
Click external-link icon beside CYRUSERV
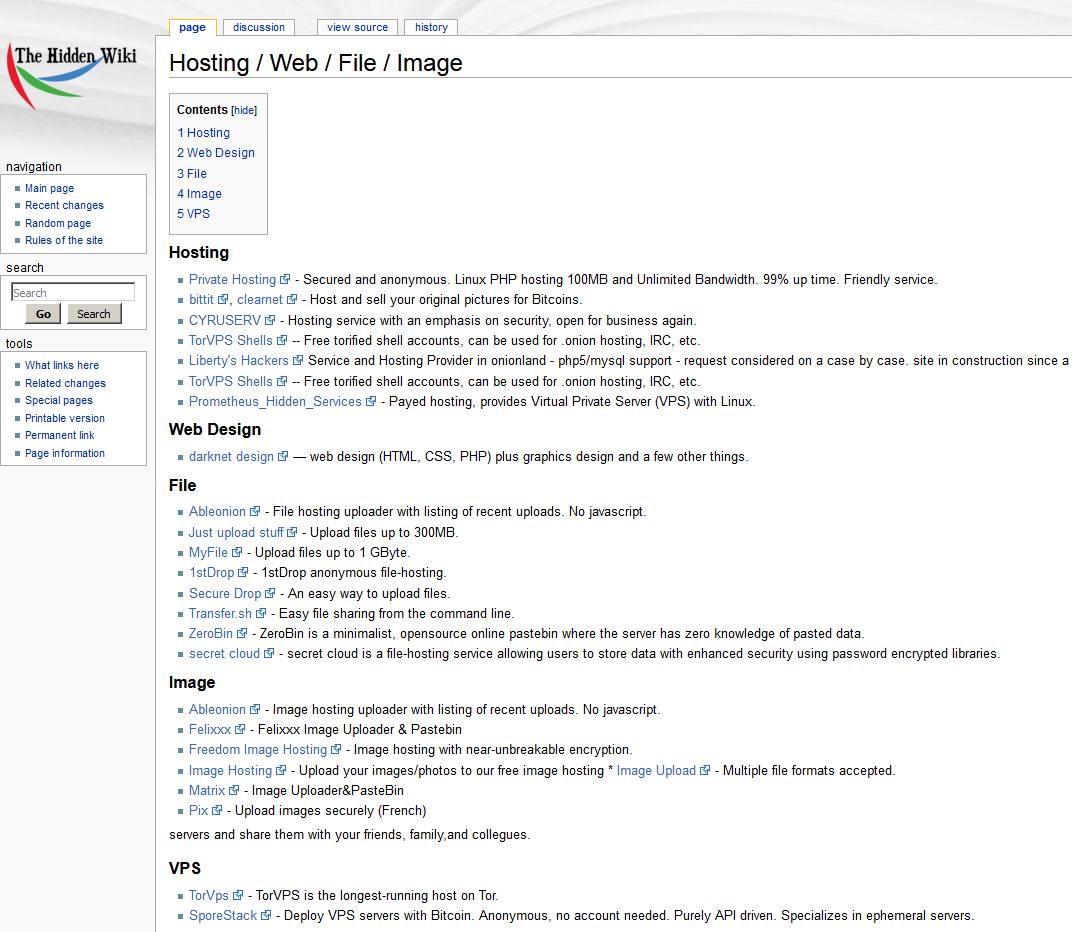click(270, 320)
